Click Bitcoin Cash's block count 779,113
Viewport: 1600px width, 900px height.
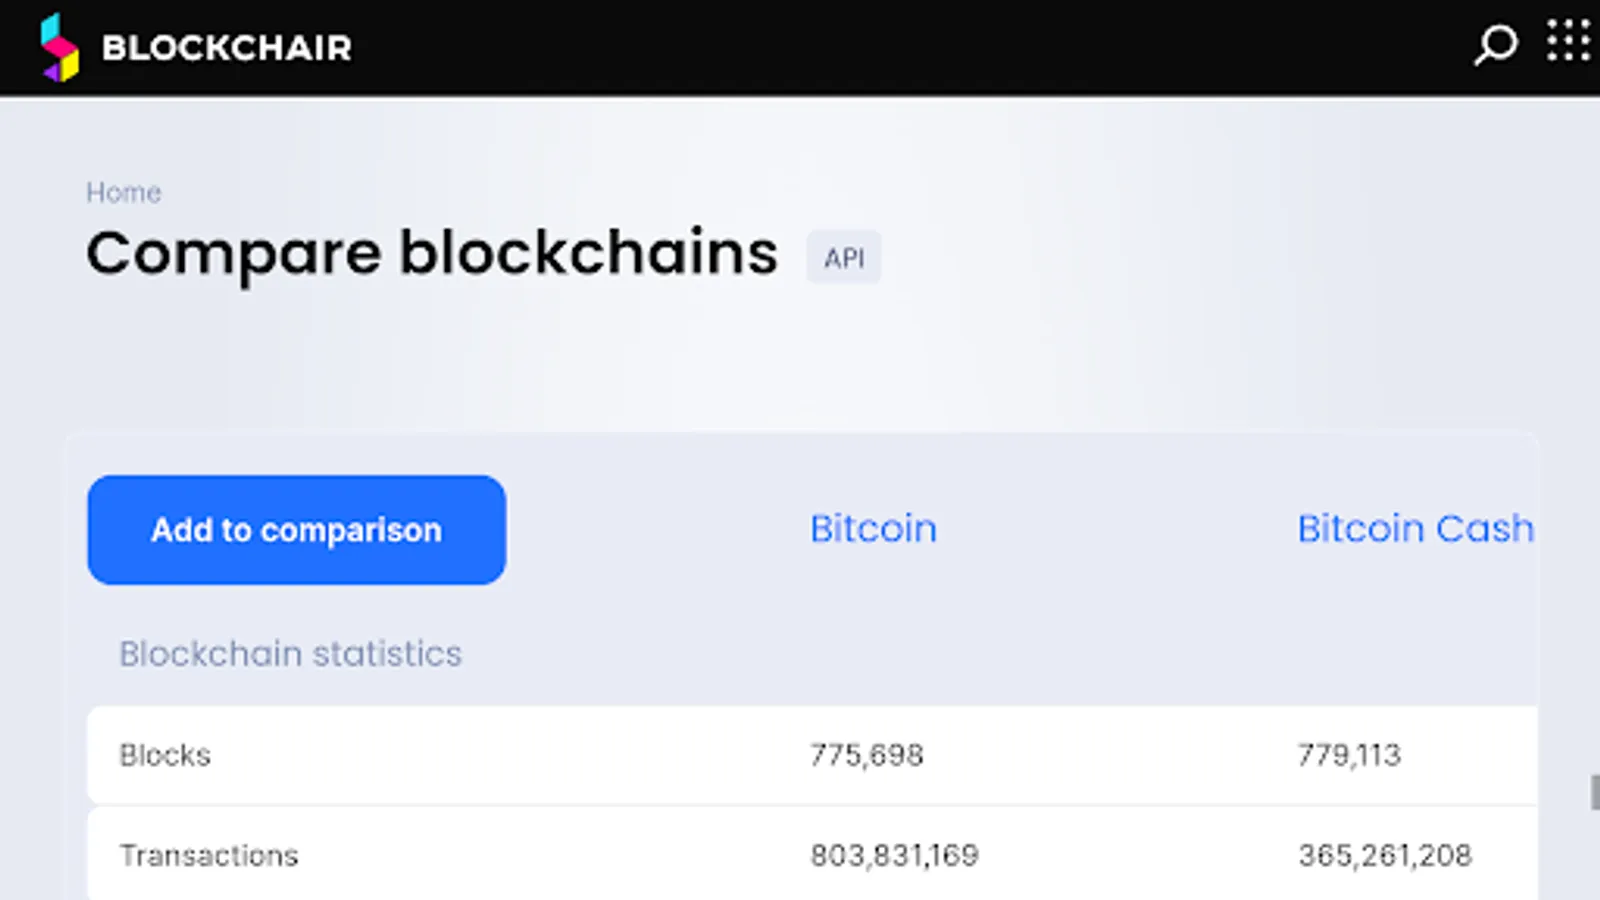click(x=1349, y=755)
